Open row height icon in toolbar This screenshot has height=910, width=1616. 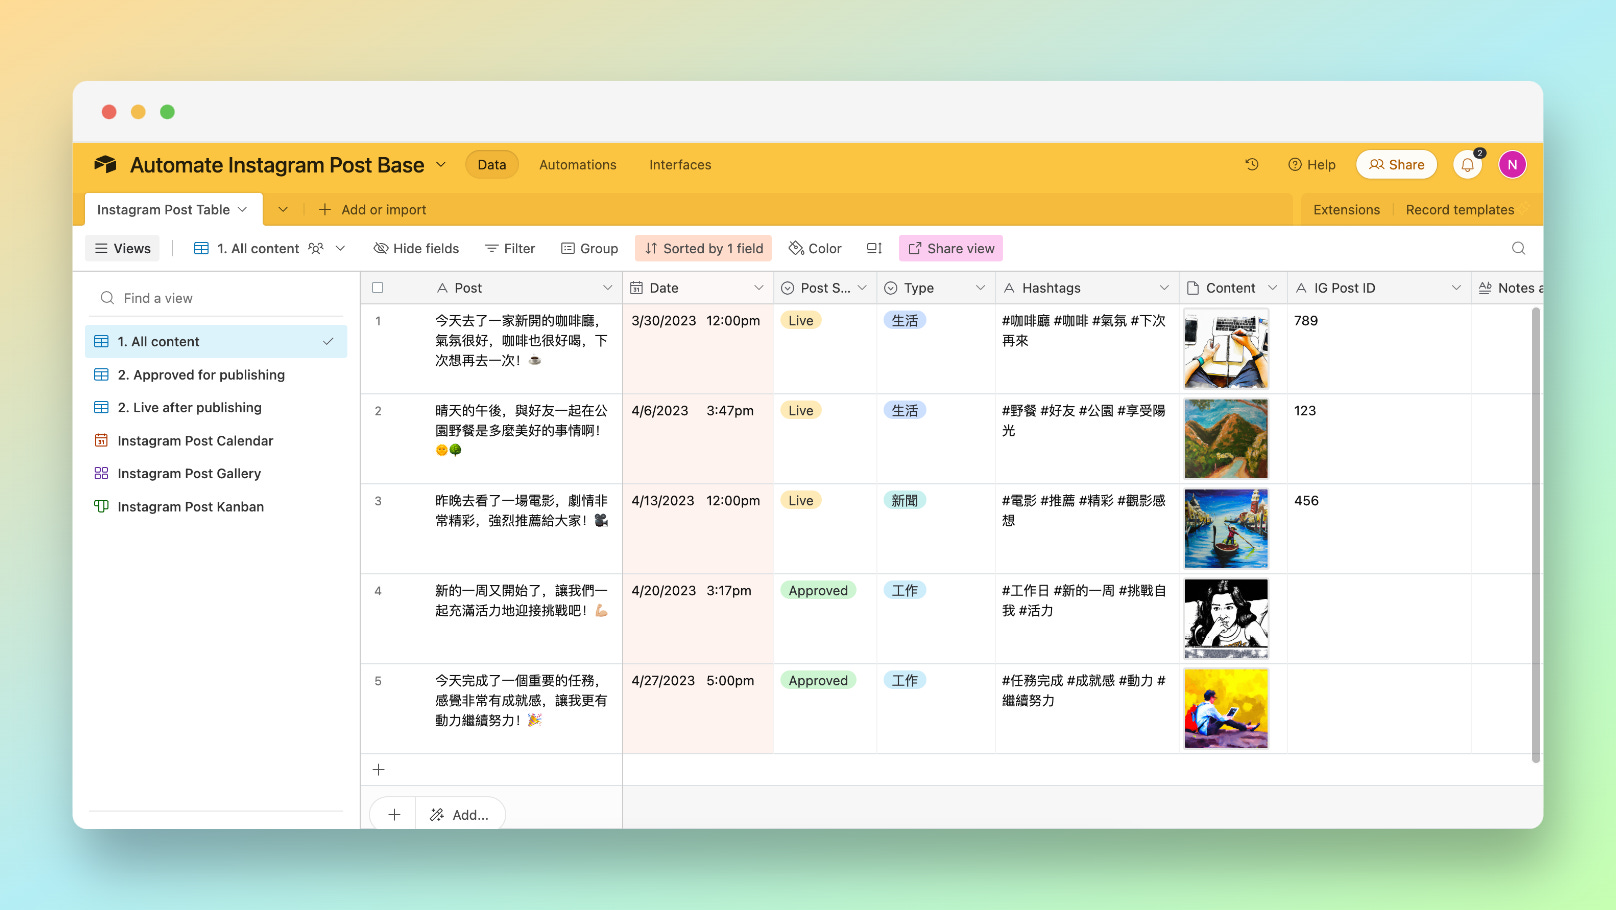[874, 248]
